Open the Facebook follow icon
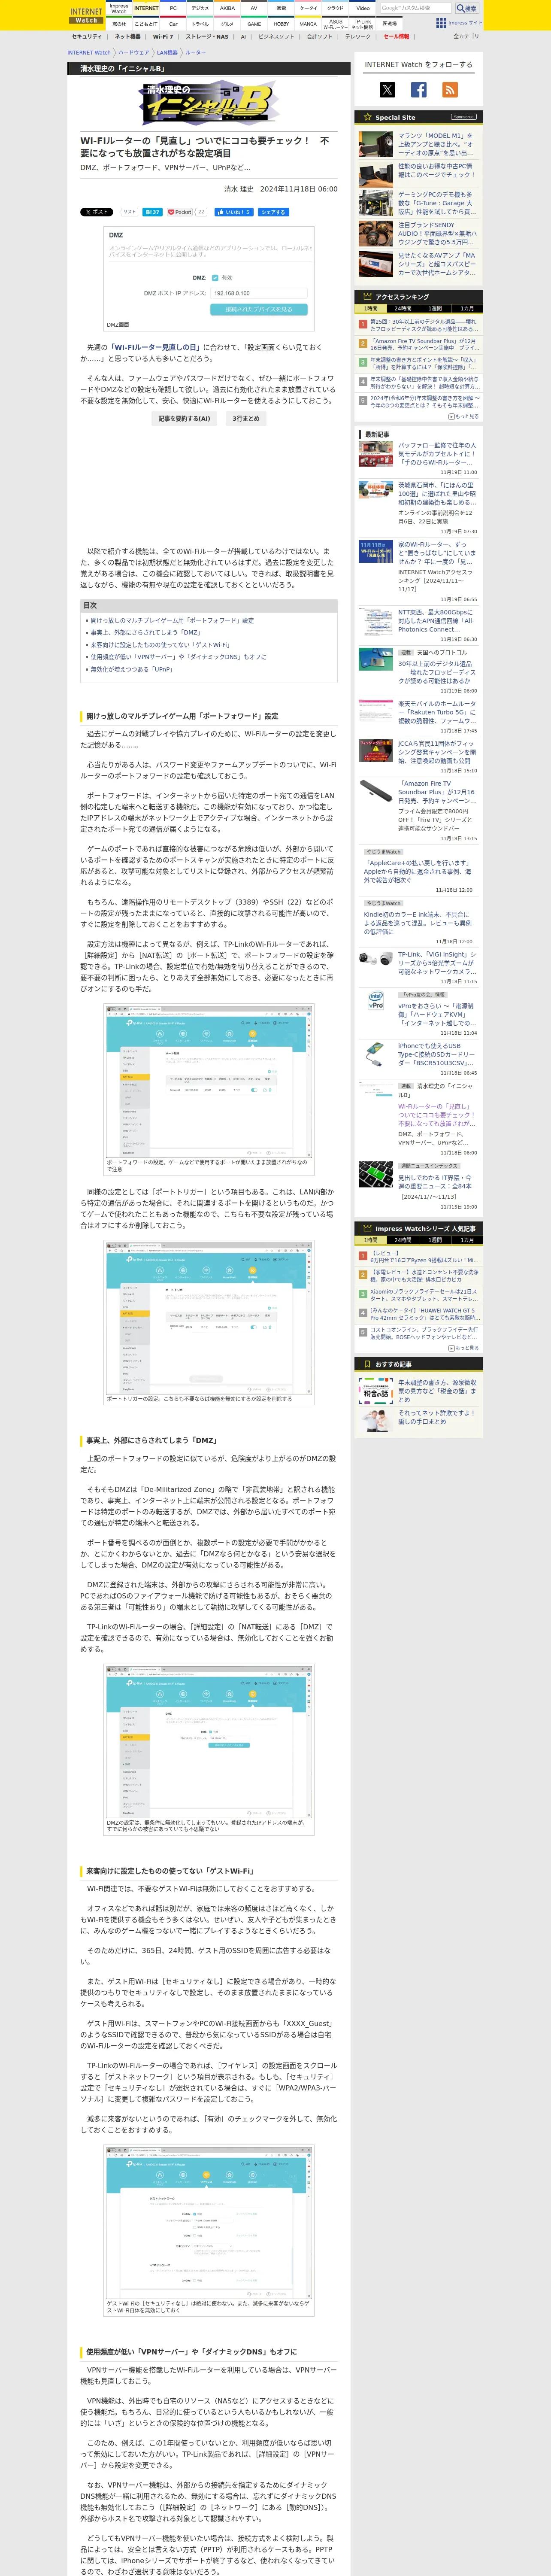Image resolution: width=551 pixels, height=2576 pixels. click(419, 90)
